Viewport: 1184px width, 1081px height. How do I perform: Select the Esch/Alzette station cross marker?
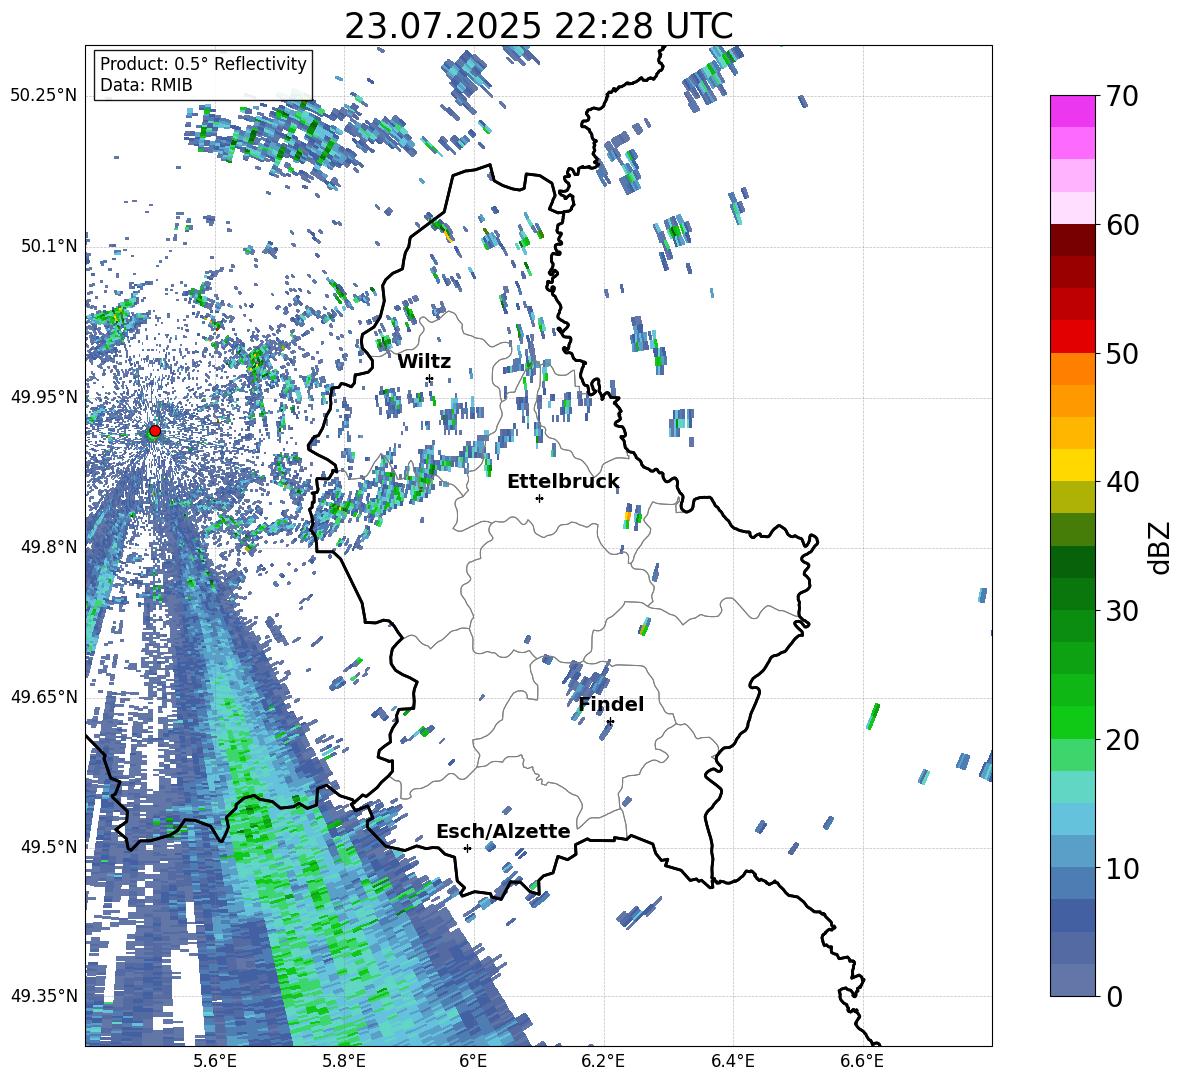pos(467,848)
